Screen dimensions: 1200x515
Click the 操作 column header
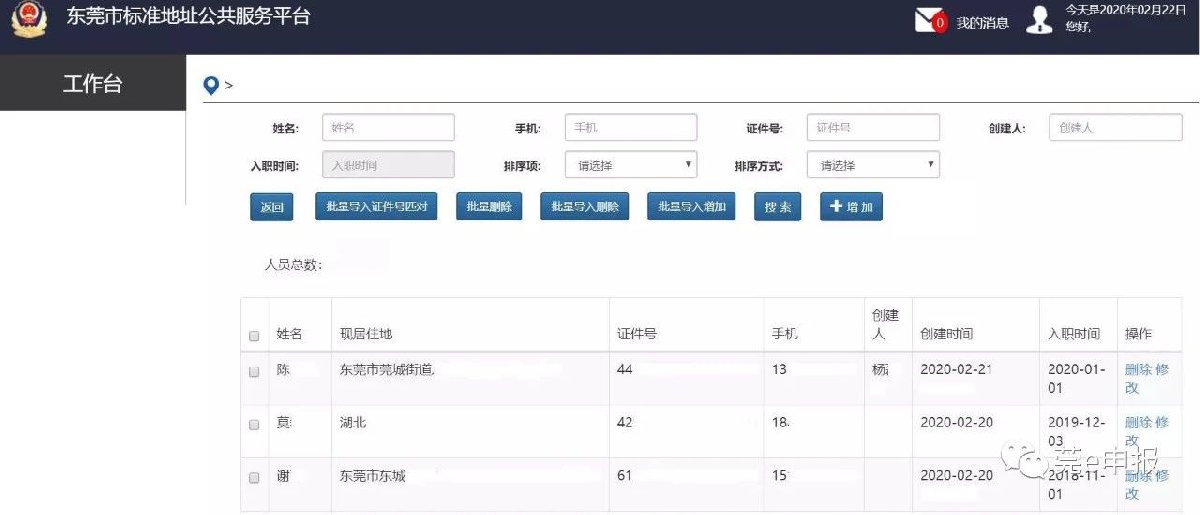click(1138, 334)
